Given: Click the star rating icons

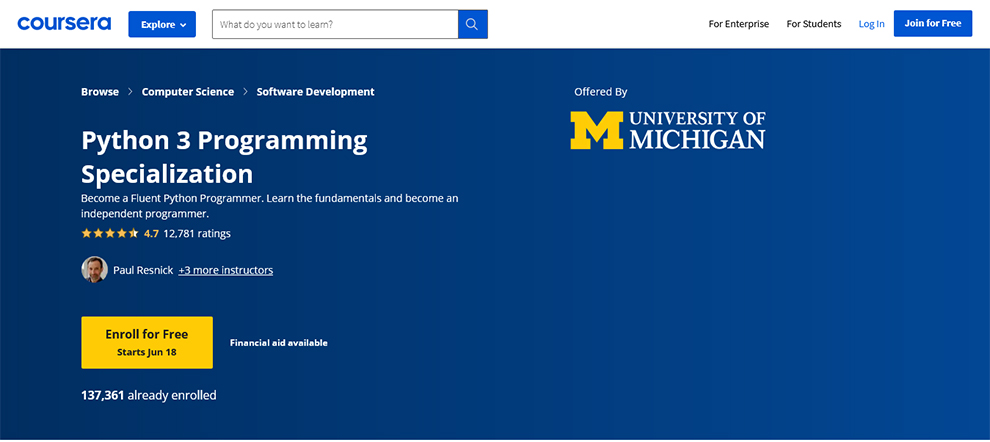Looking at the screenshot, I should click(110, 233).
